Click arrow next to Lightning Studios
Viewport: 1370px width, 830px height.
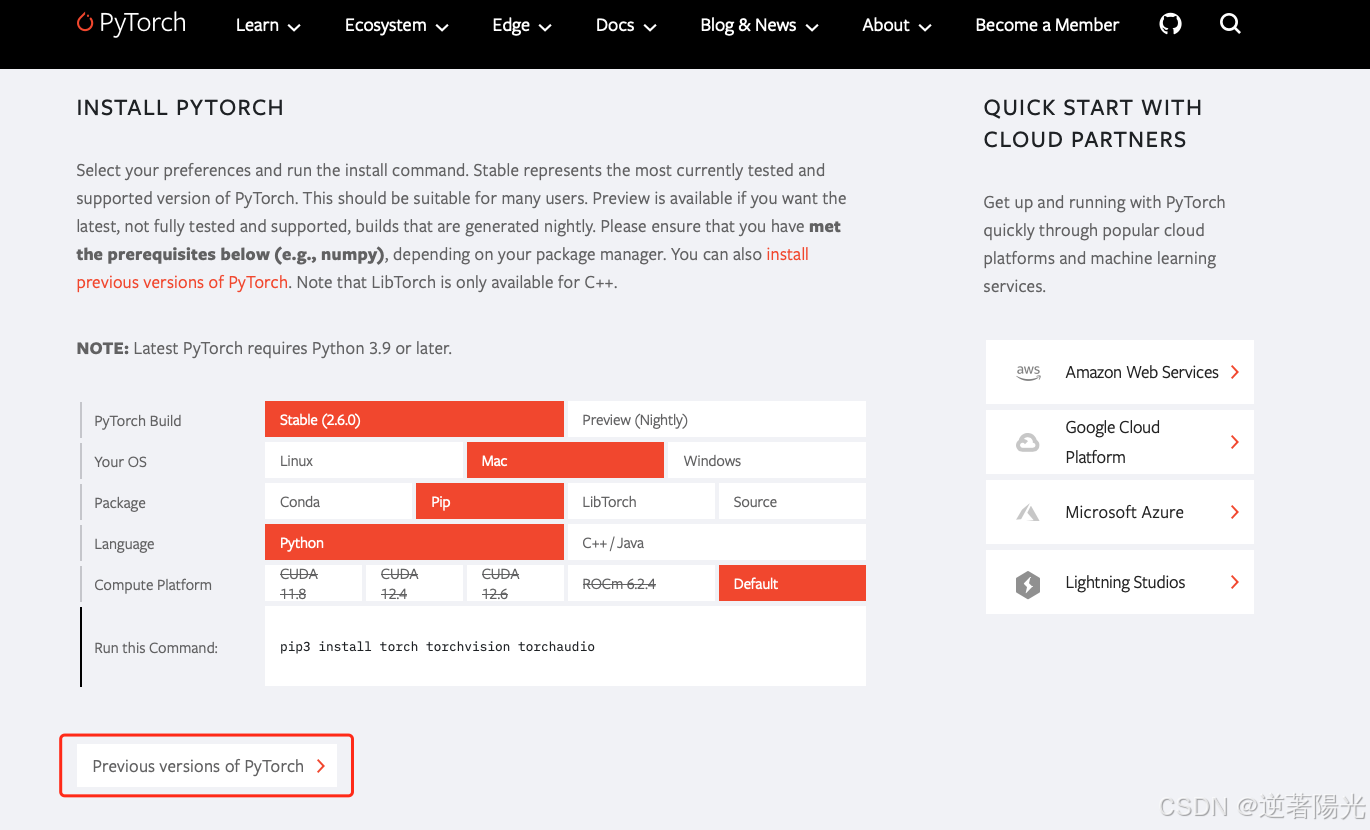point(1235,582)
